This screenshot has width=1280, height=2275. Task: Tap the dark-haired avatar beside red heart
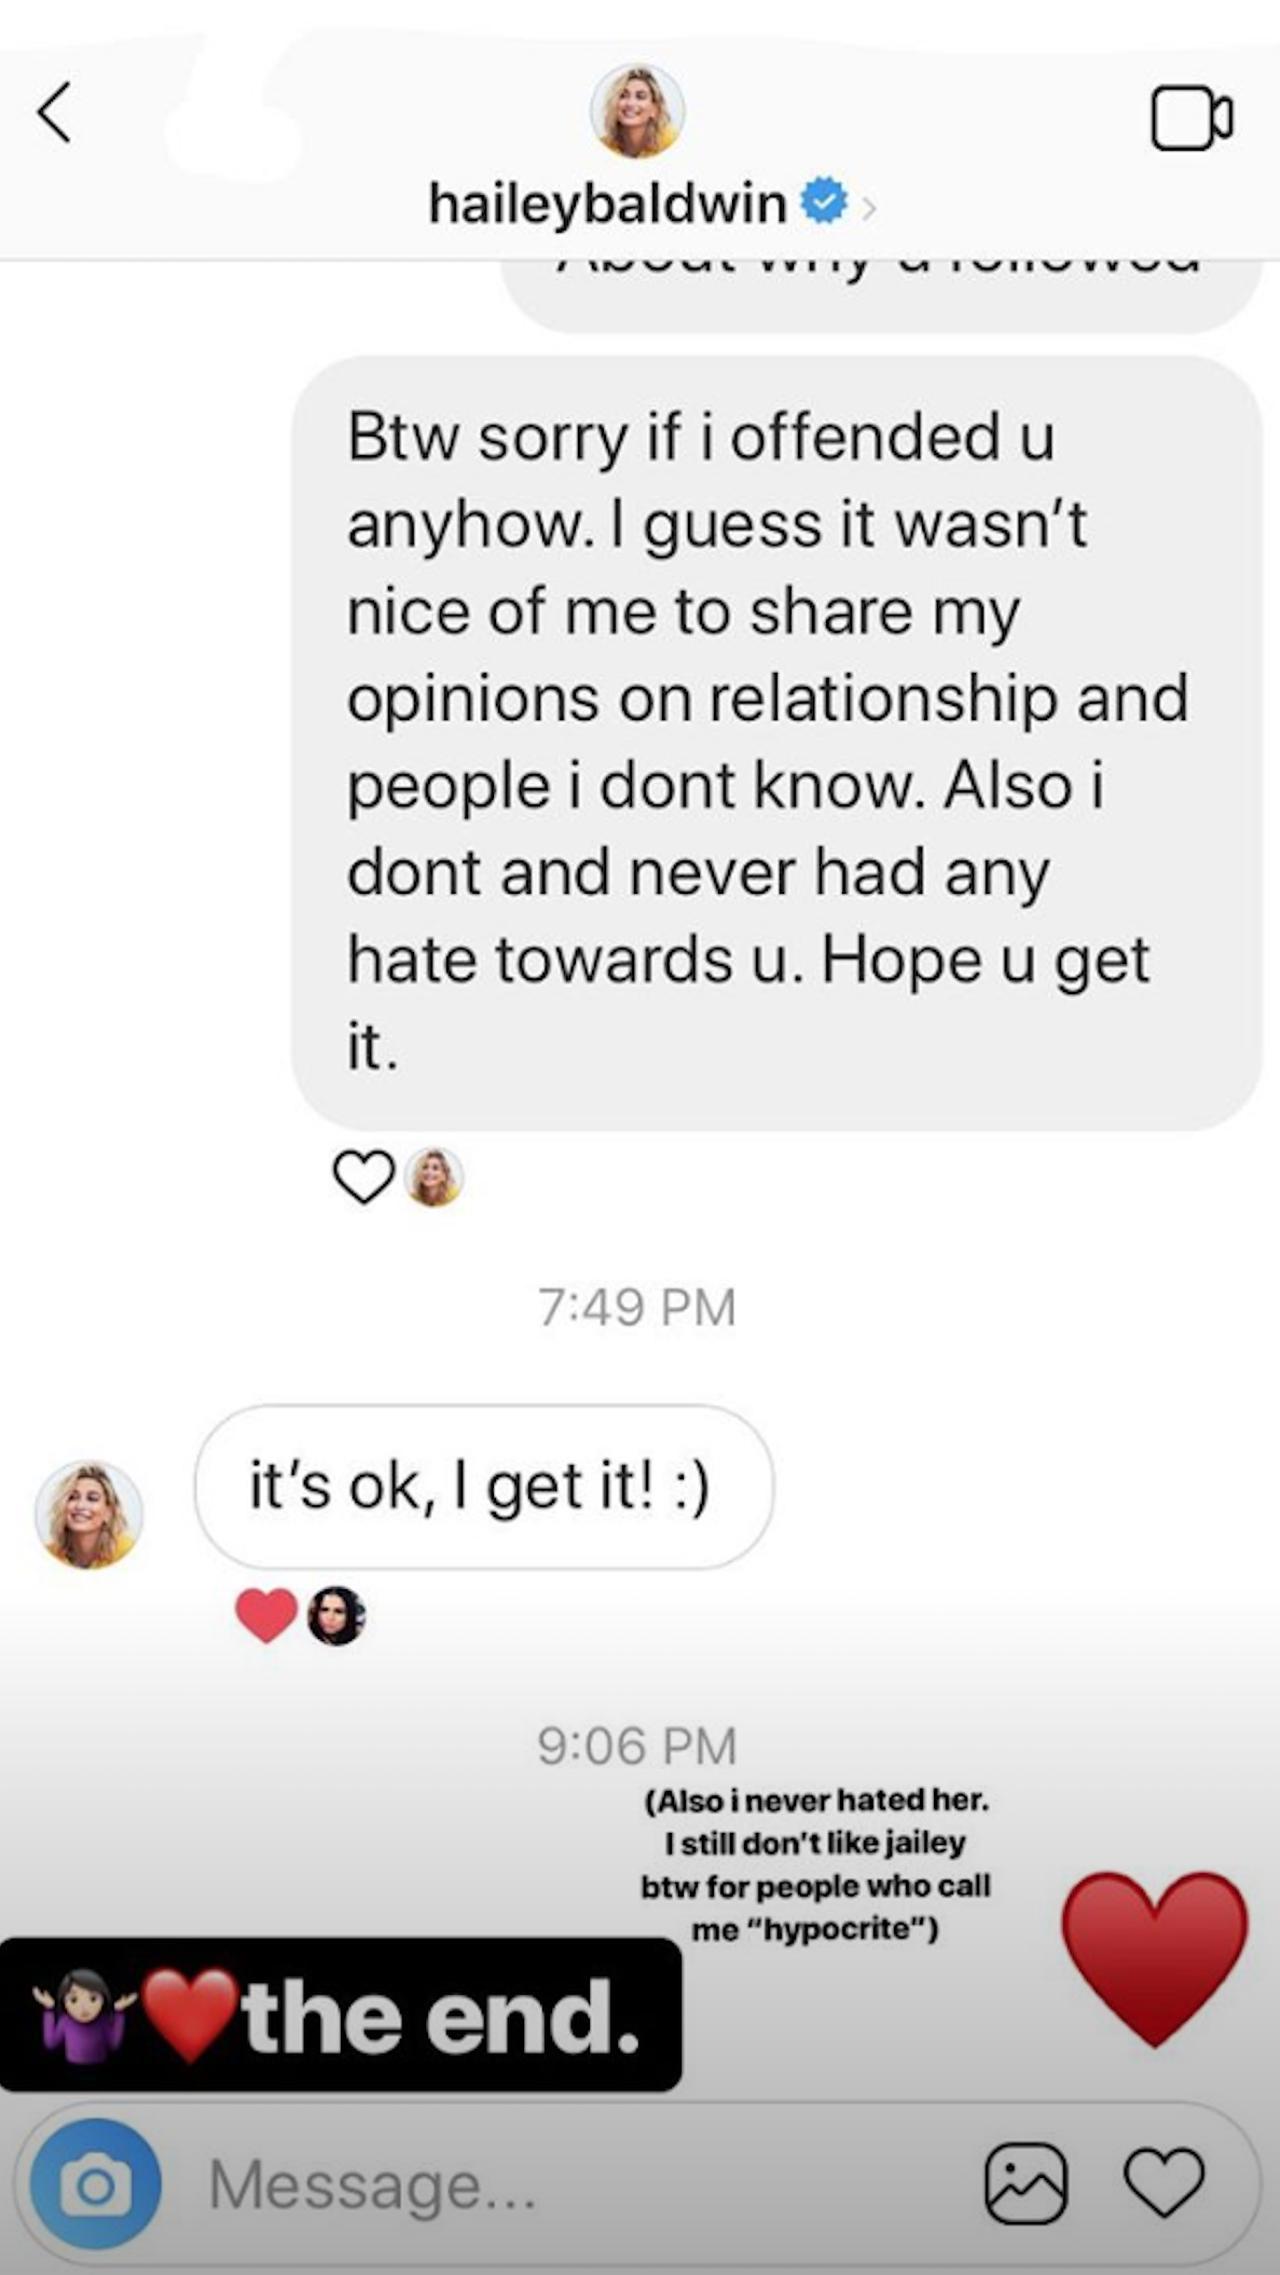coord(336,1615)
